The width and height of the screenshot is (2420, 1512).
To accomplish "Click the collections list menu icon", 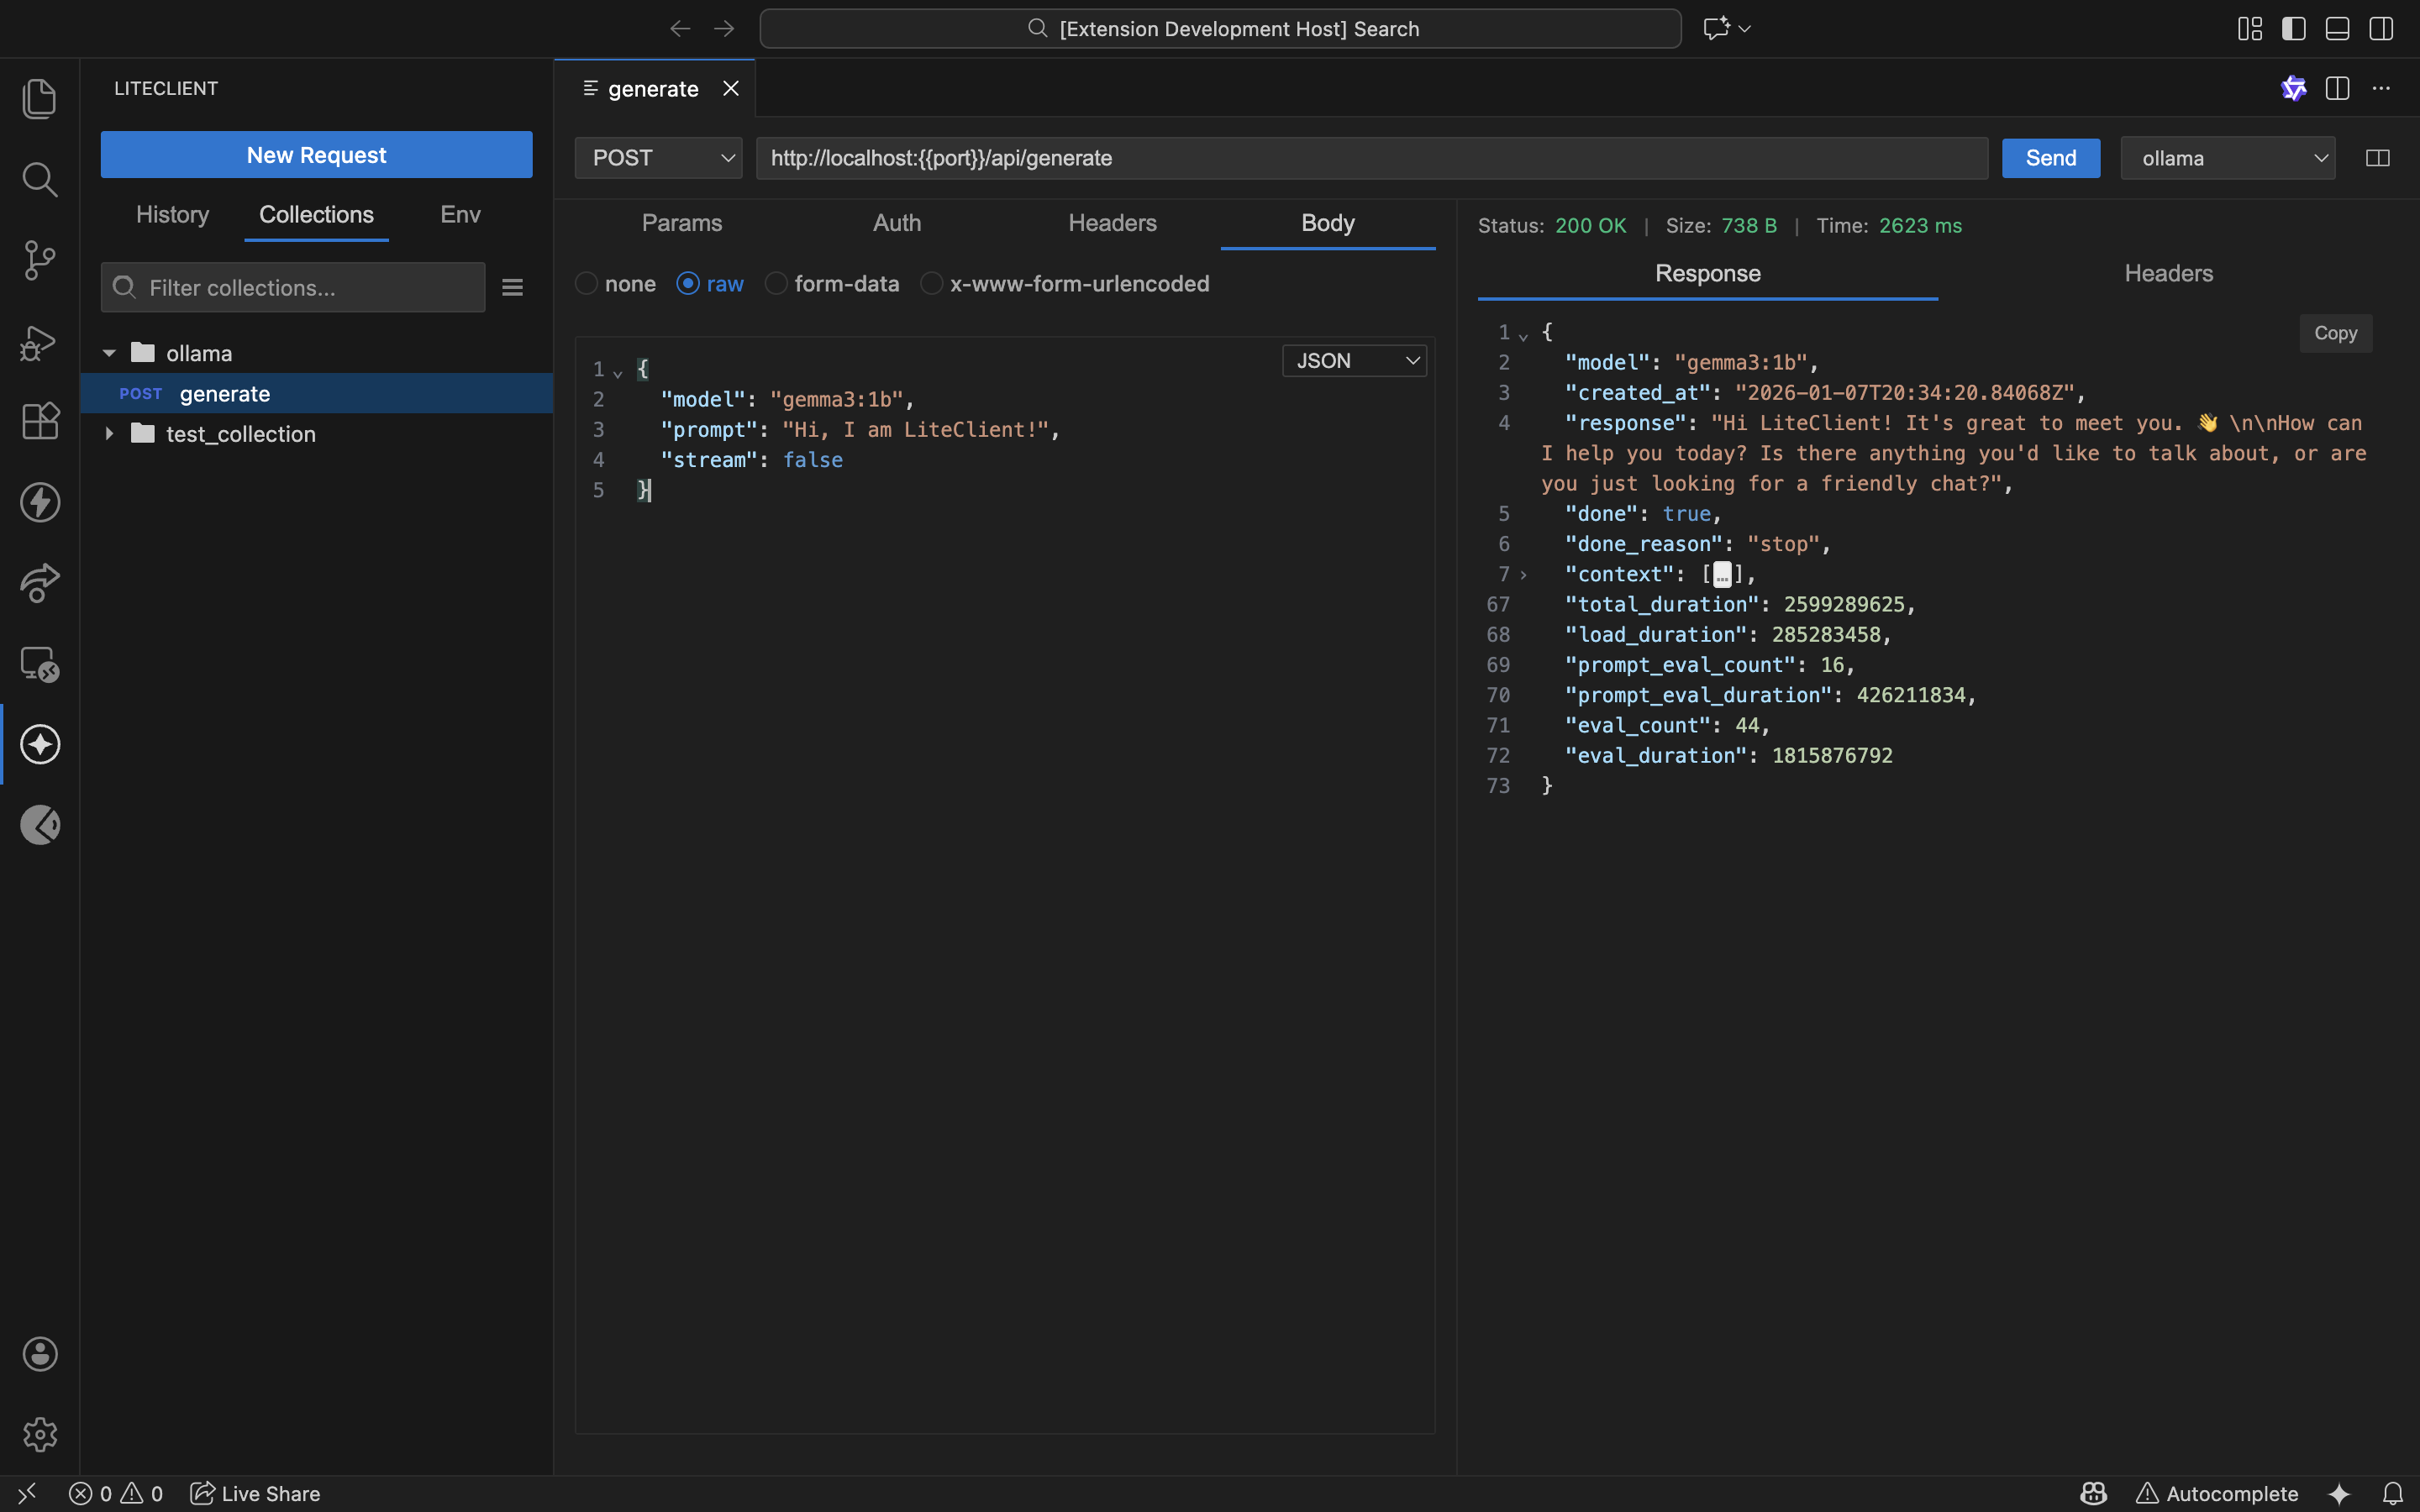I will [x=512, y=288].
